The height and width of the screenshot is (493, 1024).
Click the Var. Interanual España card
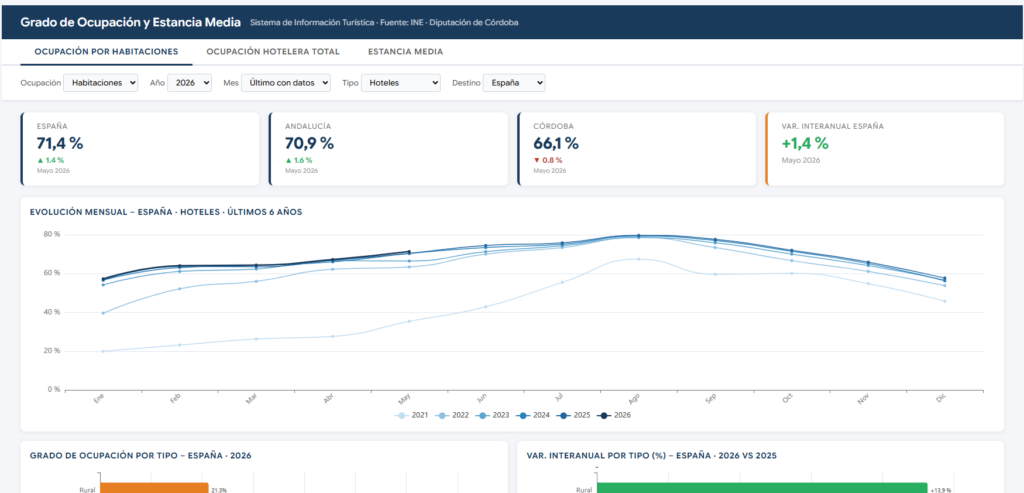884,149
